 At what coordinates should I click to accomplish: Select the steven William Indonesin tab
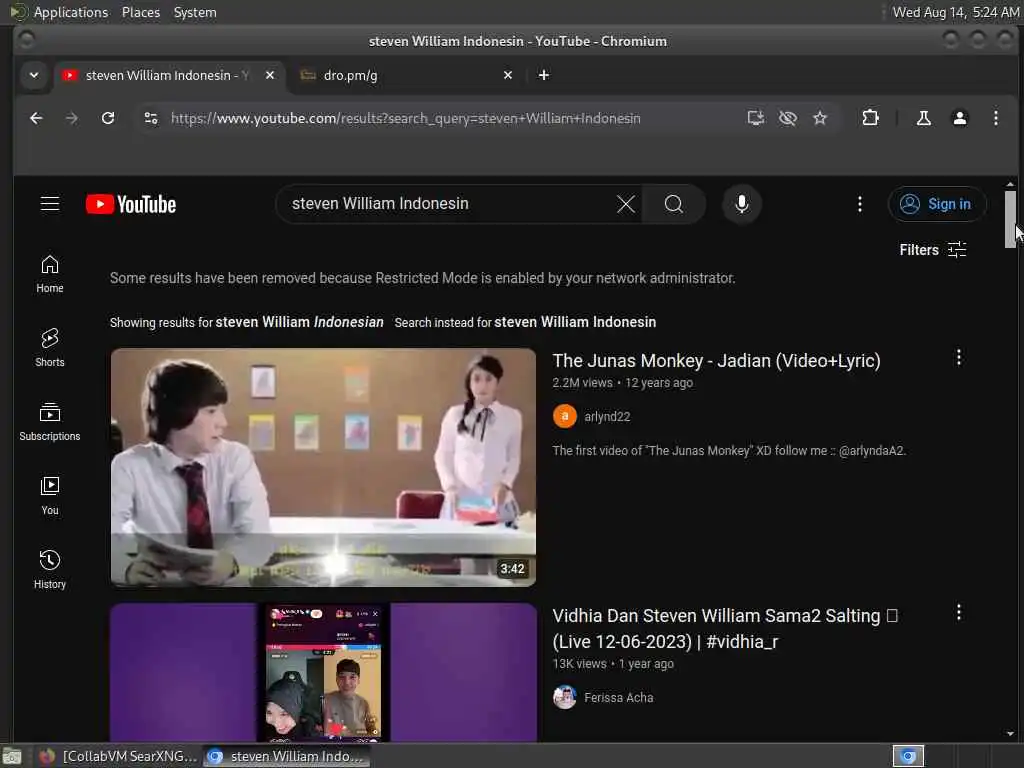[169, 75]
